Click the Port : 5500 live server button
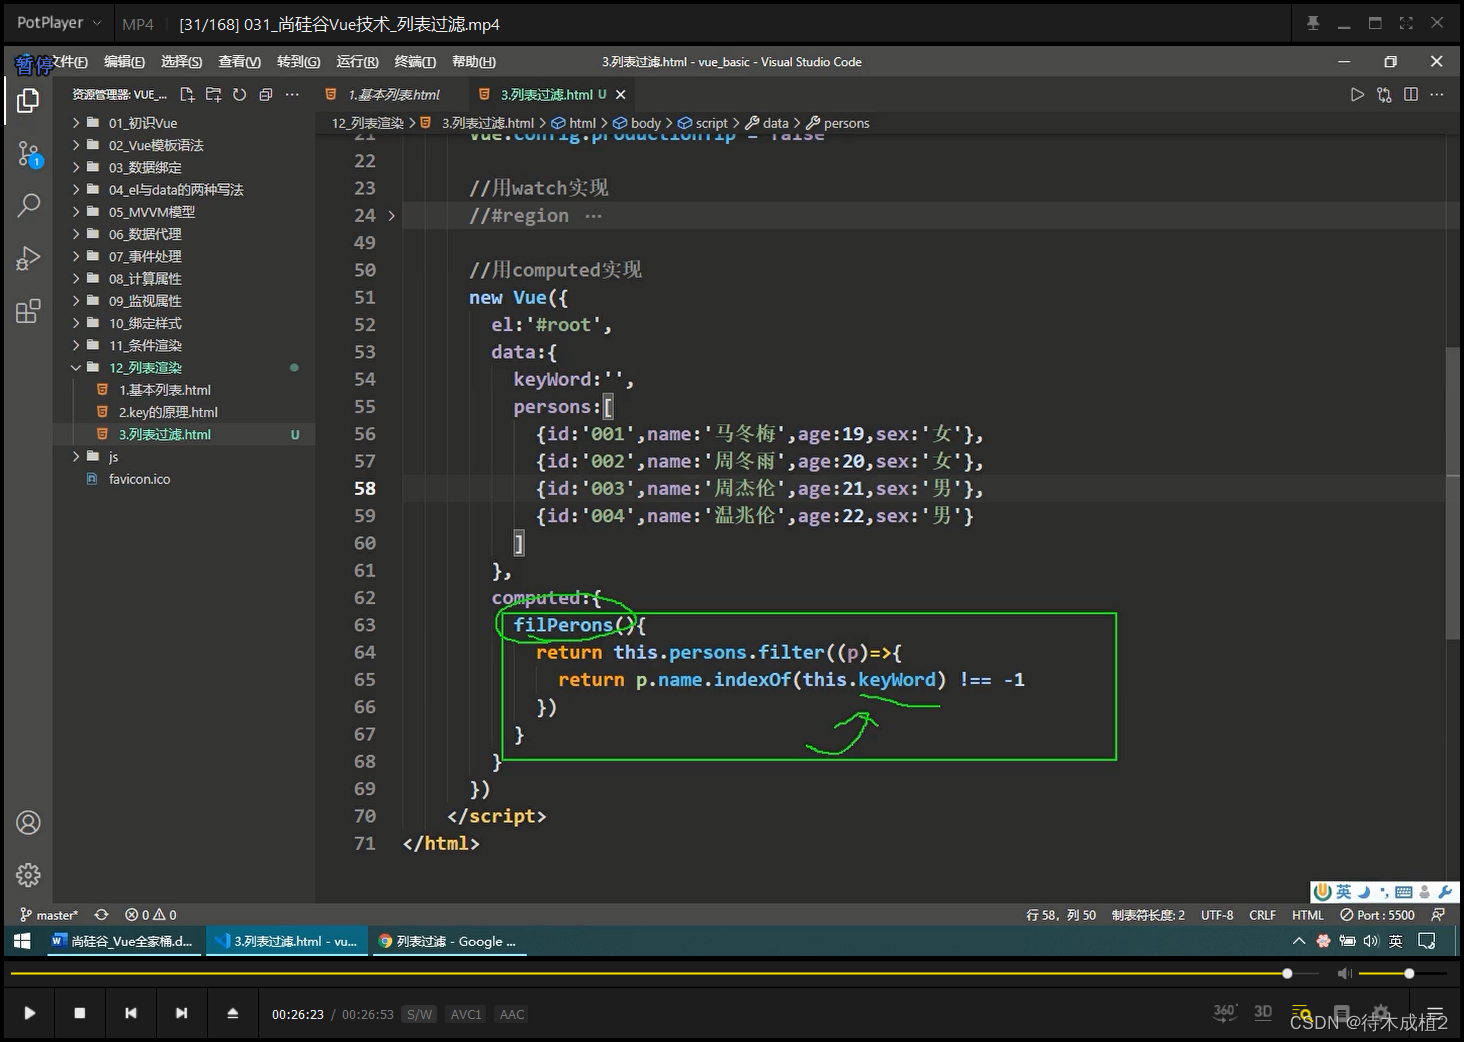This screenshot has height=1042, width=1464. pyautogui.click(x=1378, y=915)
